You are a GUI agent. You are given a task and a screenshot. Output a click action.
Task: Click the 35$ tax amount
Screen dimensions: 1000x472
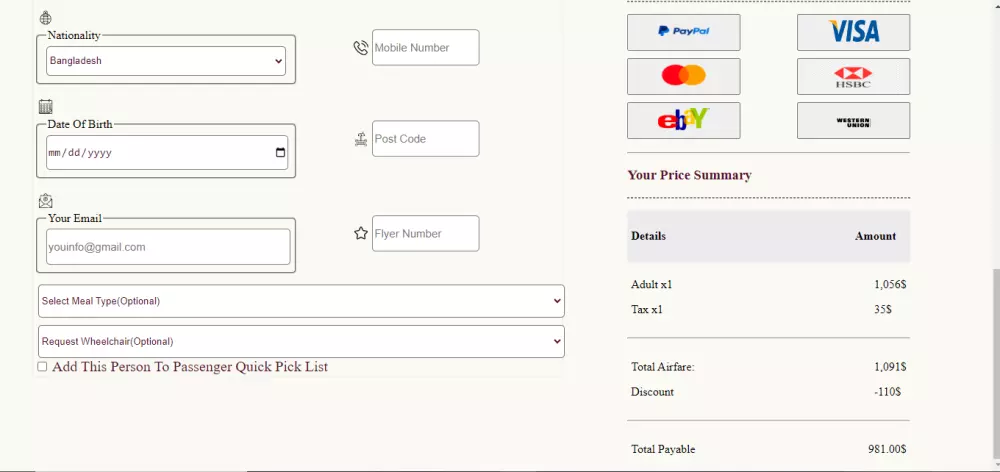883,309
